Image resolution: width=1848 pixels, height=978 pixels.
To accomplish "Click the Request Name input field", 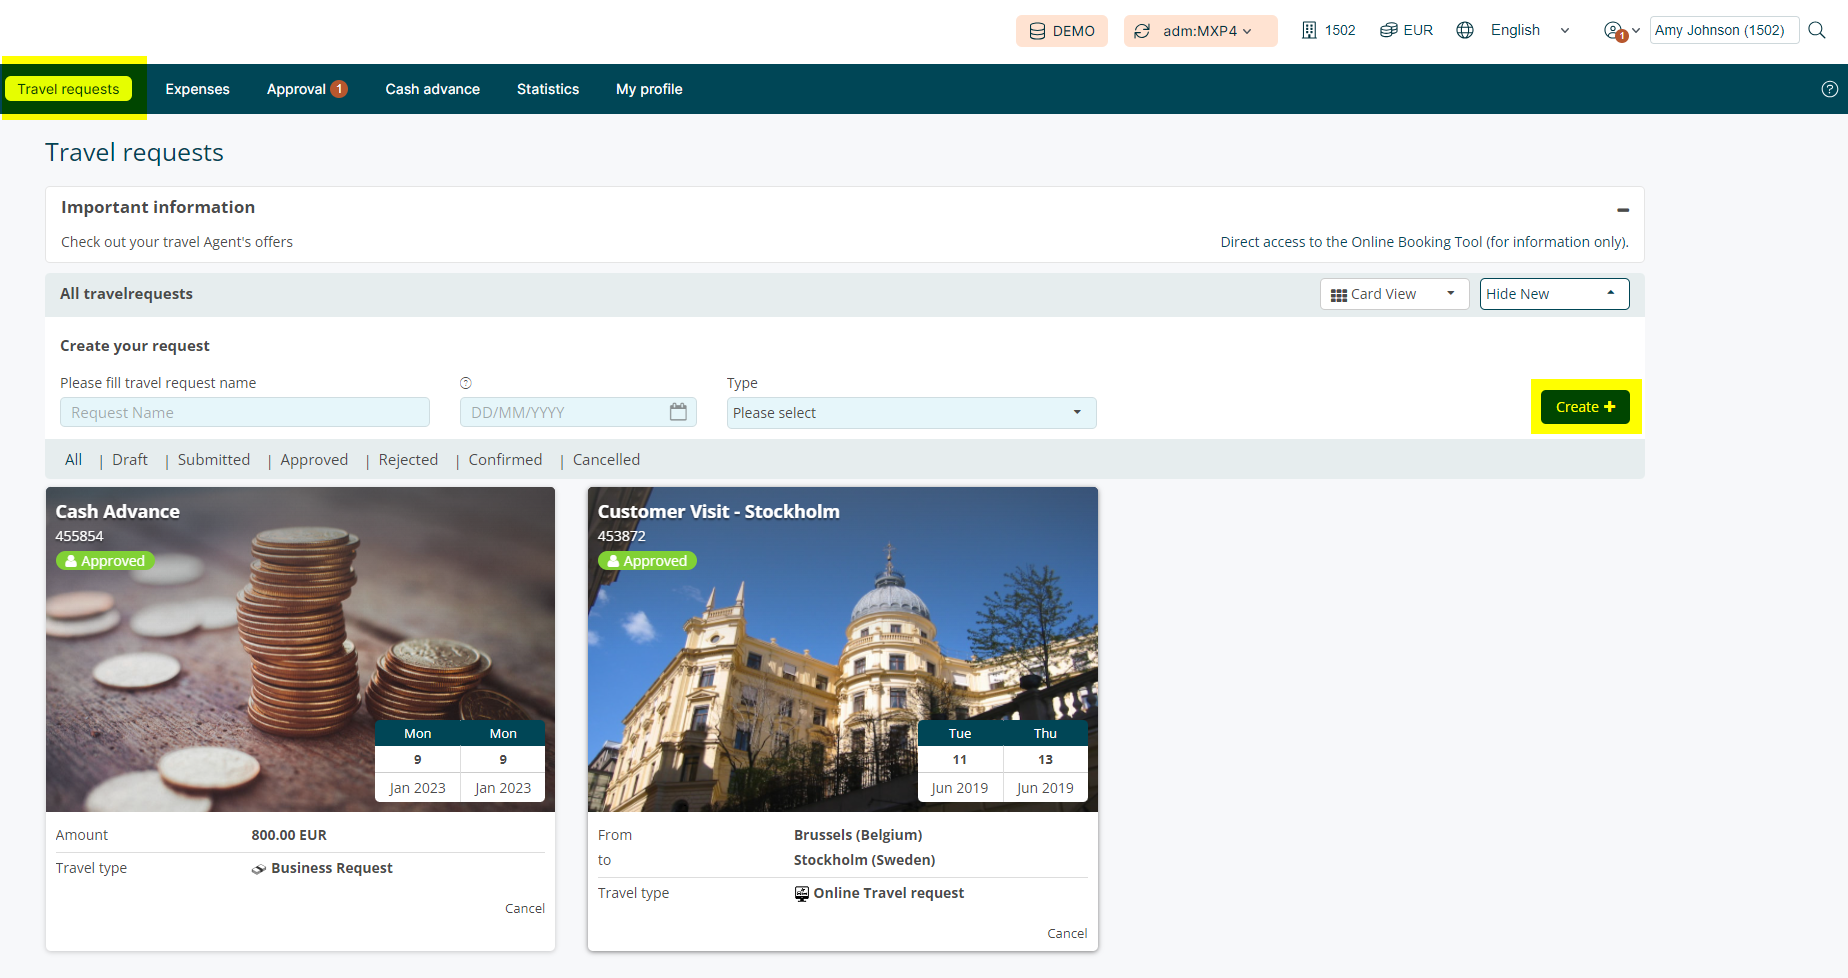I will [244, 413].
